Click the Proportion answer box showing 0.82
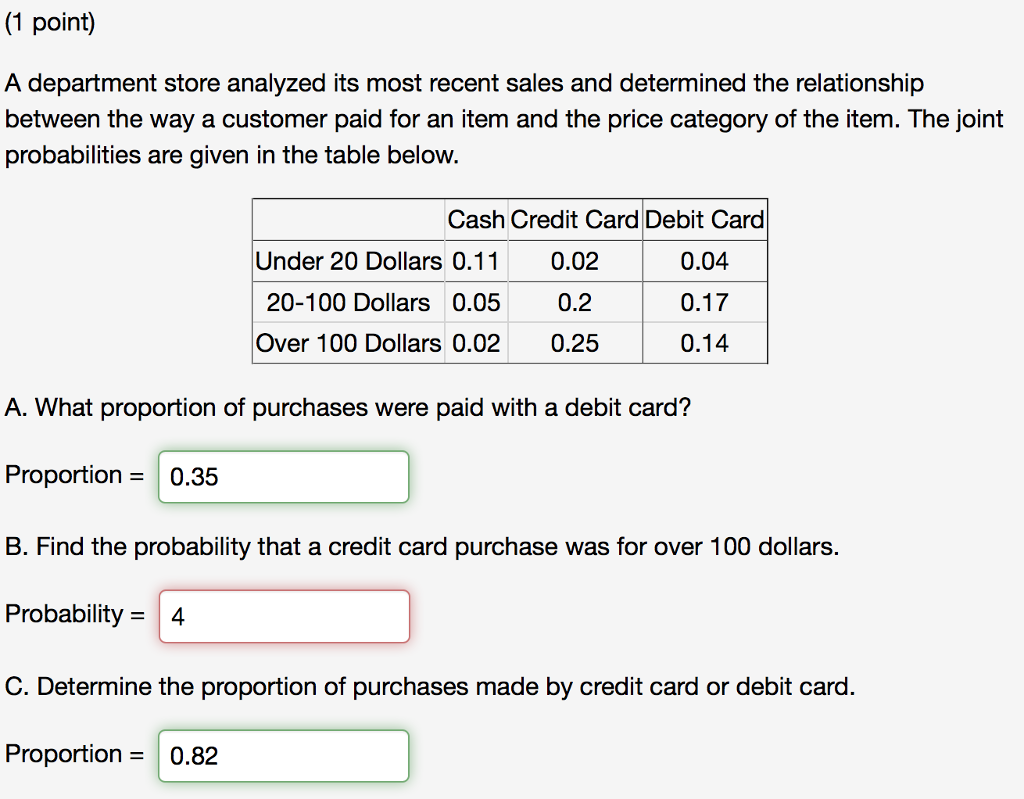Viewport: 1024px width, 799px height. pyautogui.click(x=283, y=755)
